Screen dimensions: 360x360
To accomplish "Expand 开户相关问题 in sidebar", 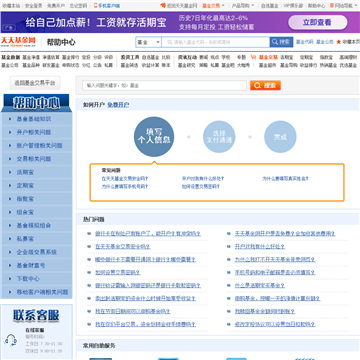I will click(x=36, y=132).
